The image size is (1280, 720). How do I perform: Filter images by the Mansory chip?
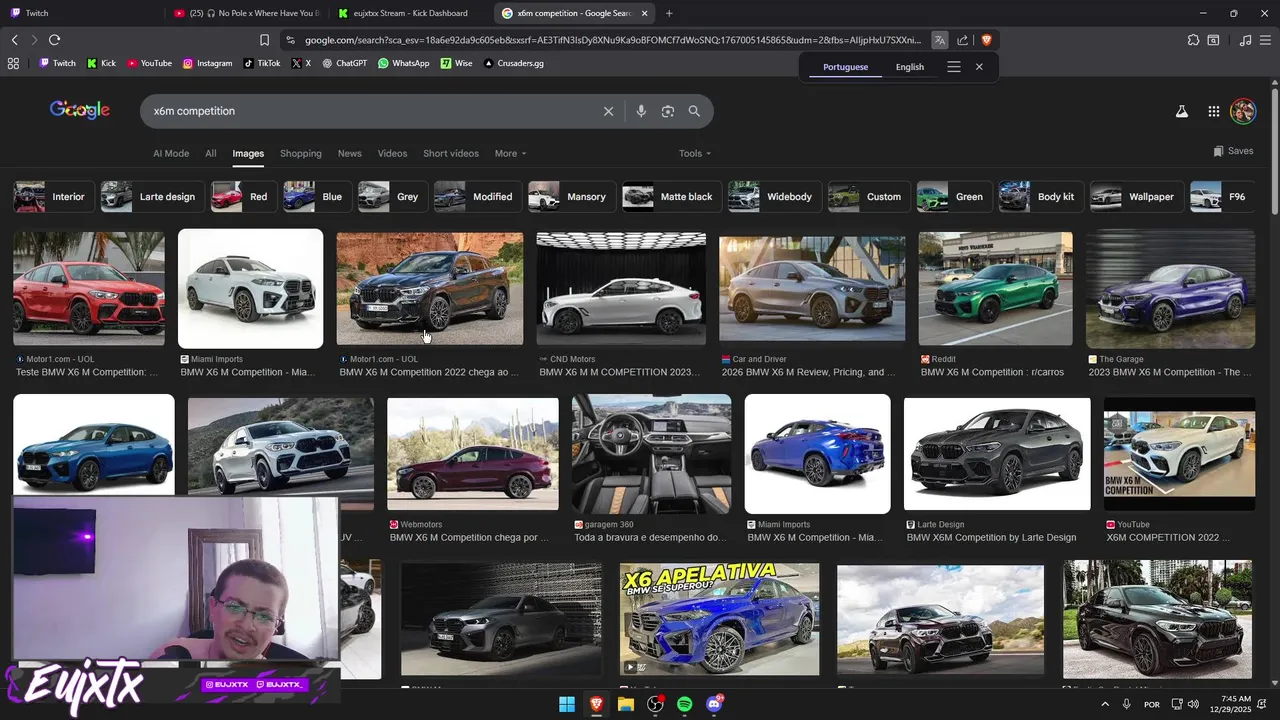tap(571, 197)
